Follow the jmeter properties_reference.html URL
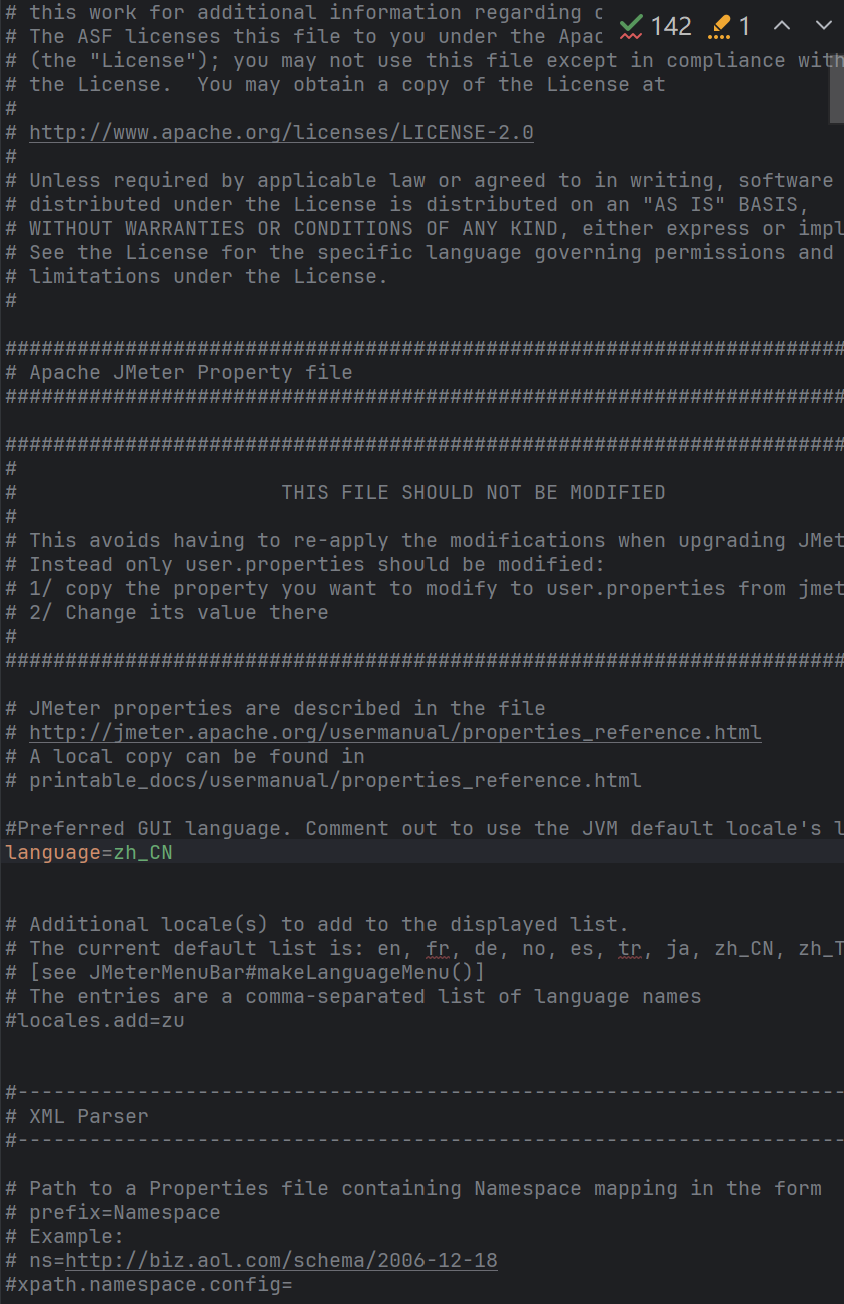844x1304 pixels. 395,732
